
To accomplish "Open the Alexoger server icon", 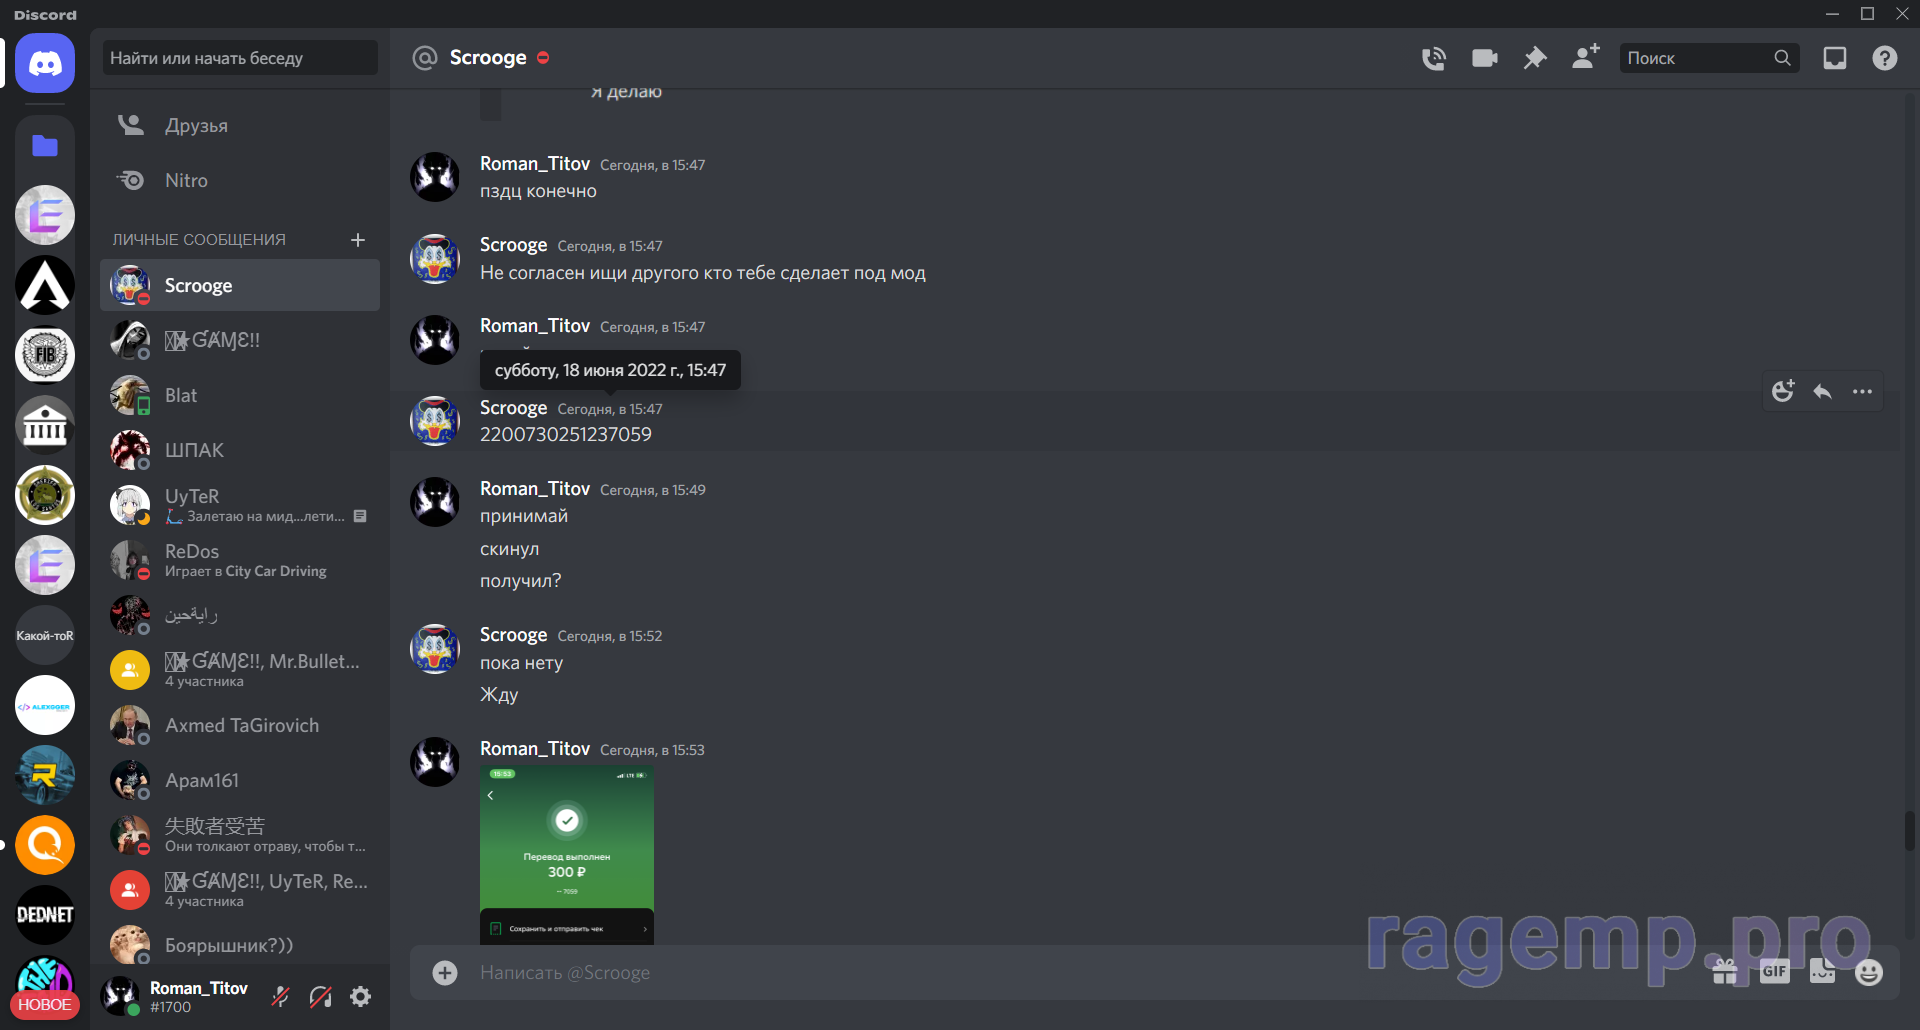I will pyautogui.click(x=45, y=705).
